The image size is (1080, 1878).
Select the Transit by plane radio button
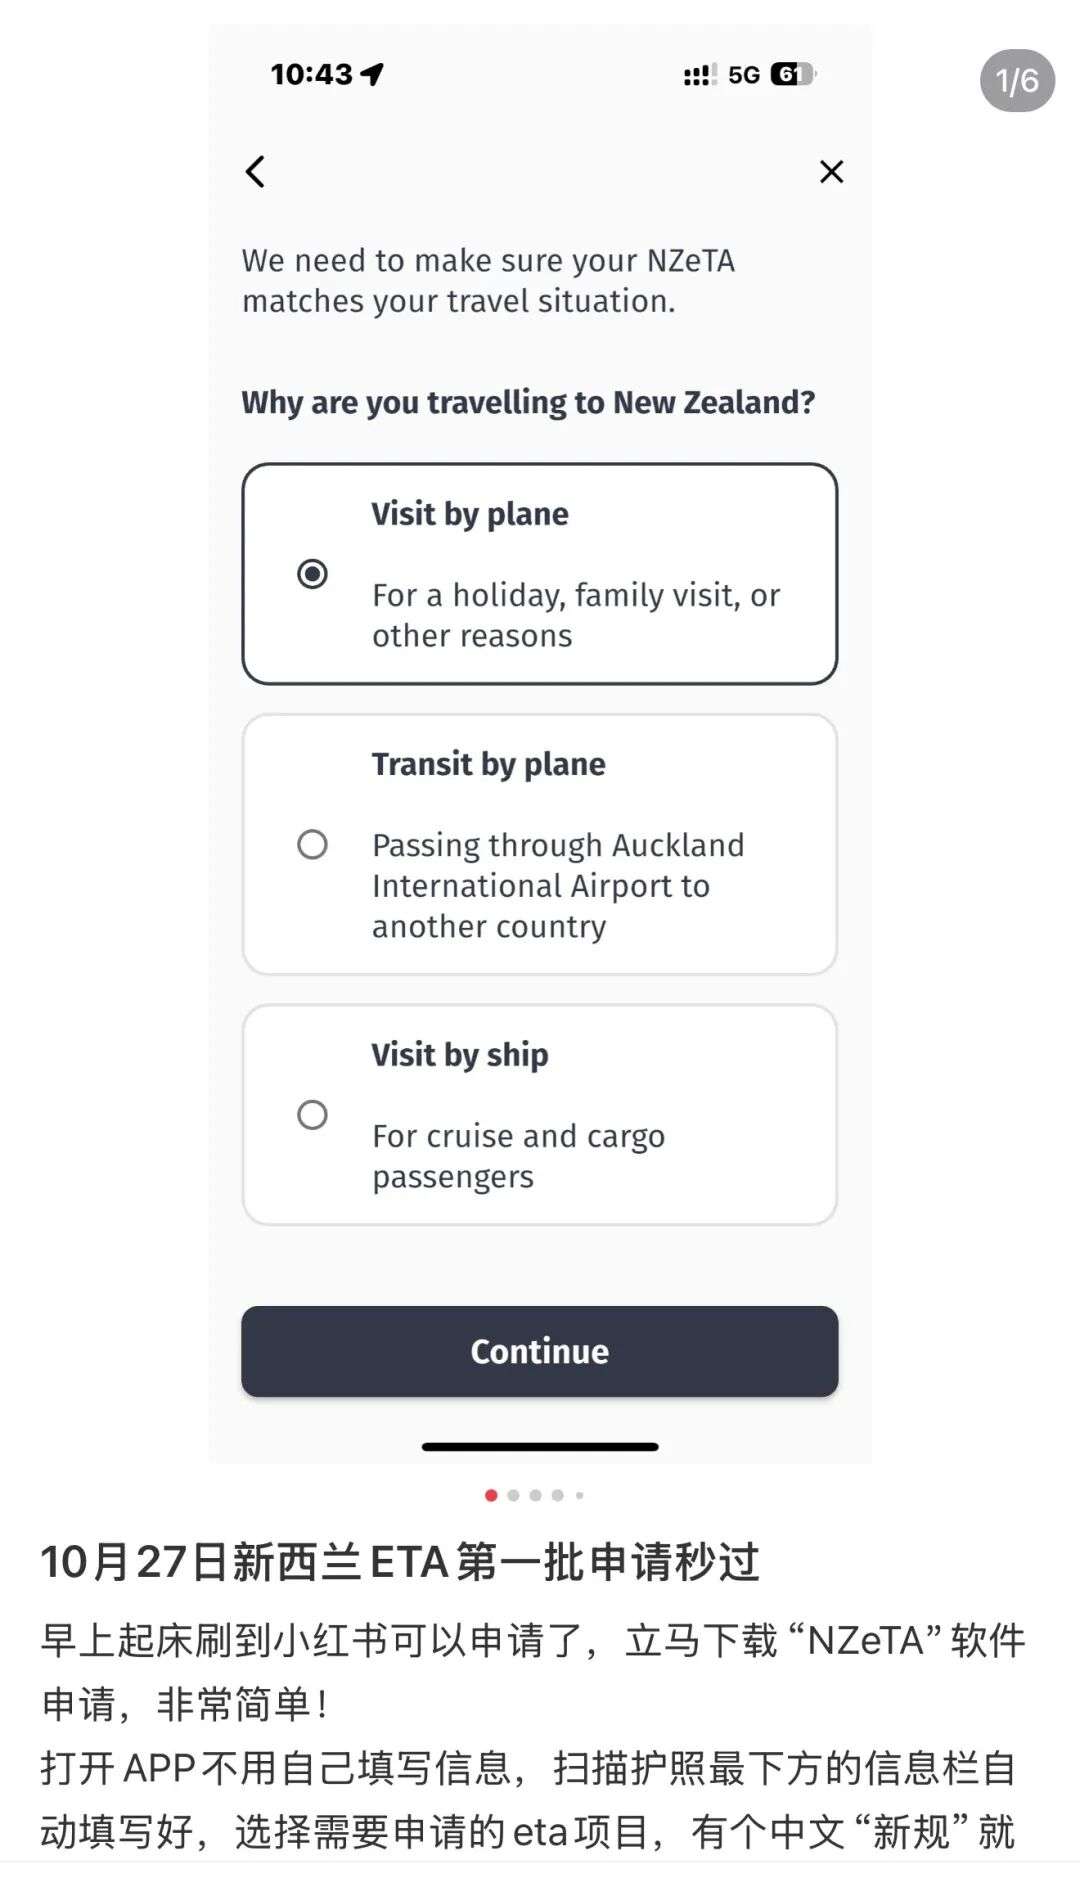(x=312, y=844)
